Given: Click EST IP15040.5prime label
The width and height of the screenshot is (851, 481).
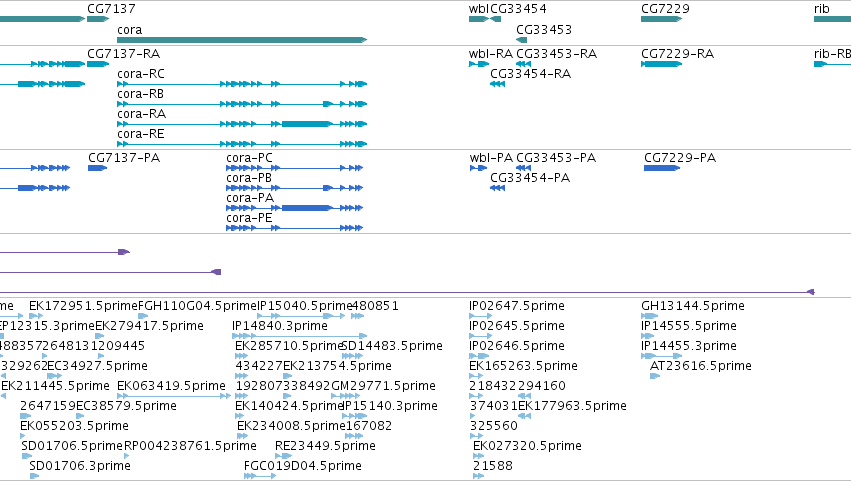Looking at the screenshot, I should (304, 306).
